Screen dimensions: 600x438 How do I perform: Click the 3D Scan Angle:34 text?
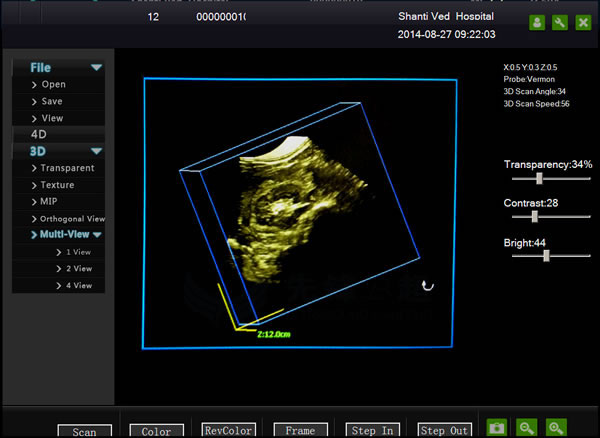[x=534, y=91]
